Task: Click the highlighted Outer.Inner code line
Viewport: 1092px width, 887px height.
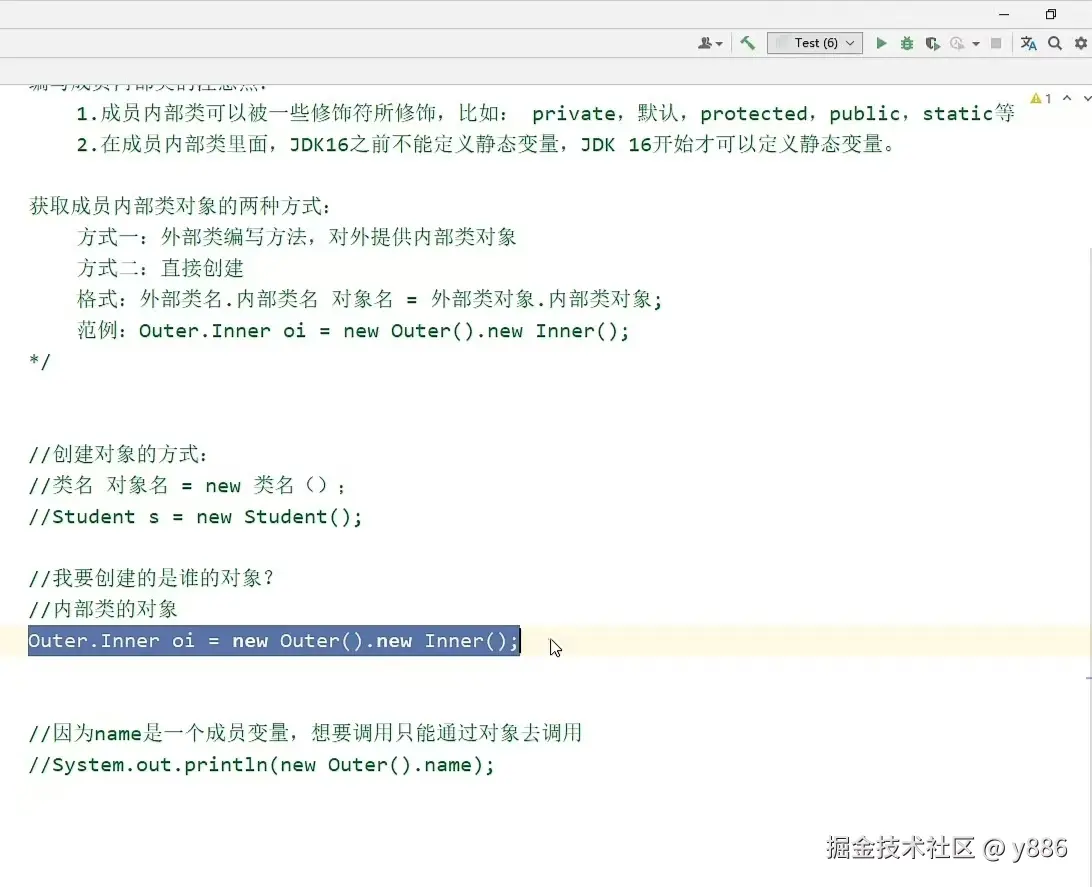Action: coord(273,641)
